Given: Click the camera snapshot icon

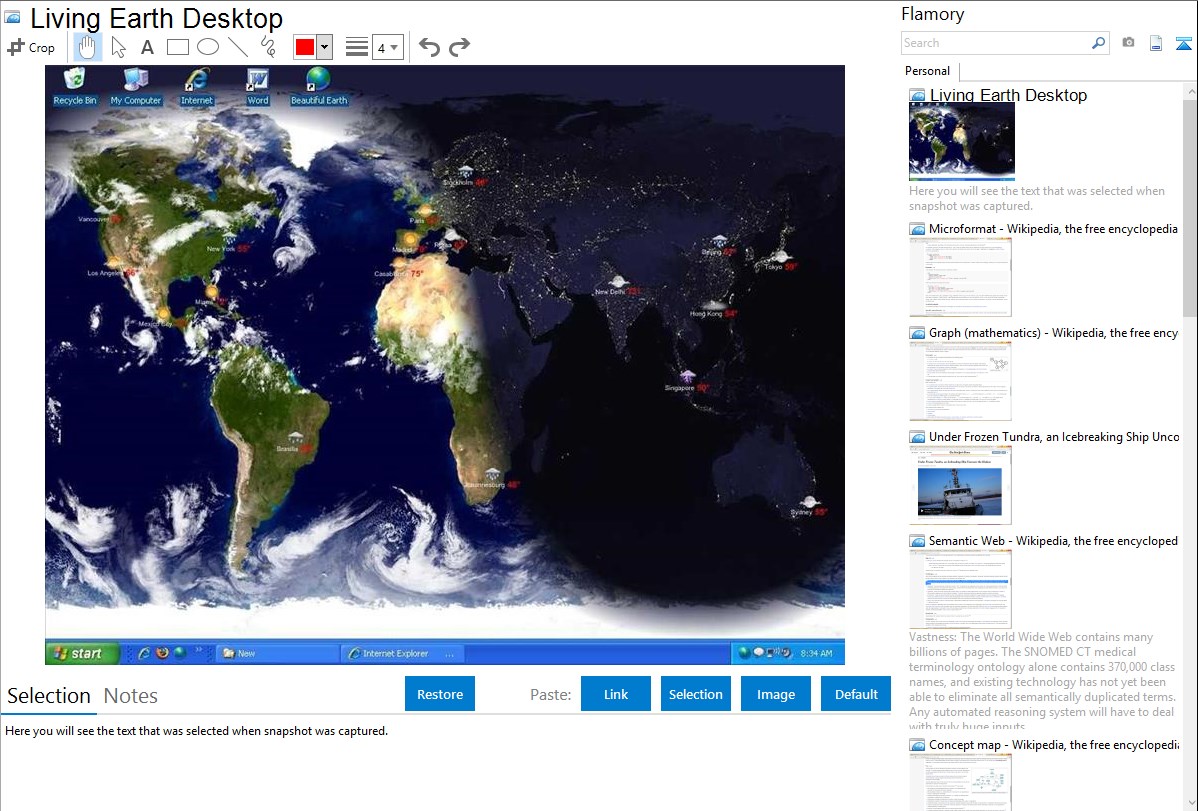Looking at the screenshot, I should (x=1128, y=43).
